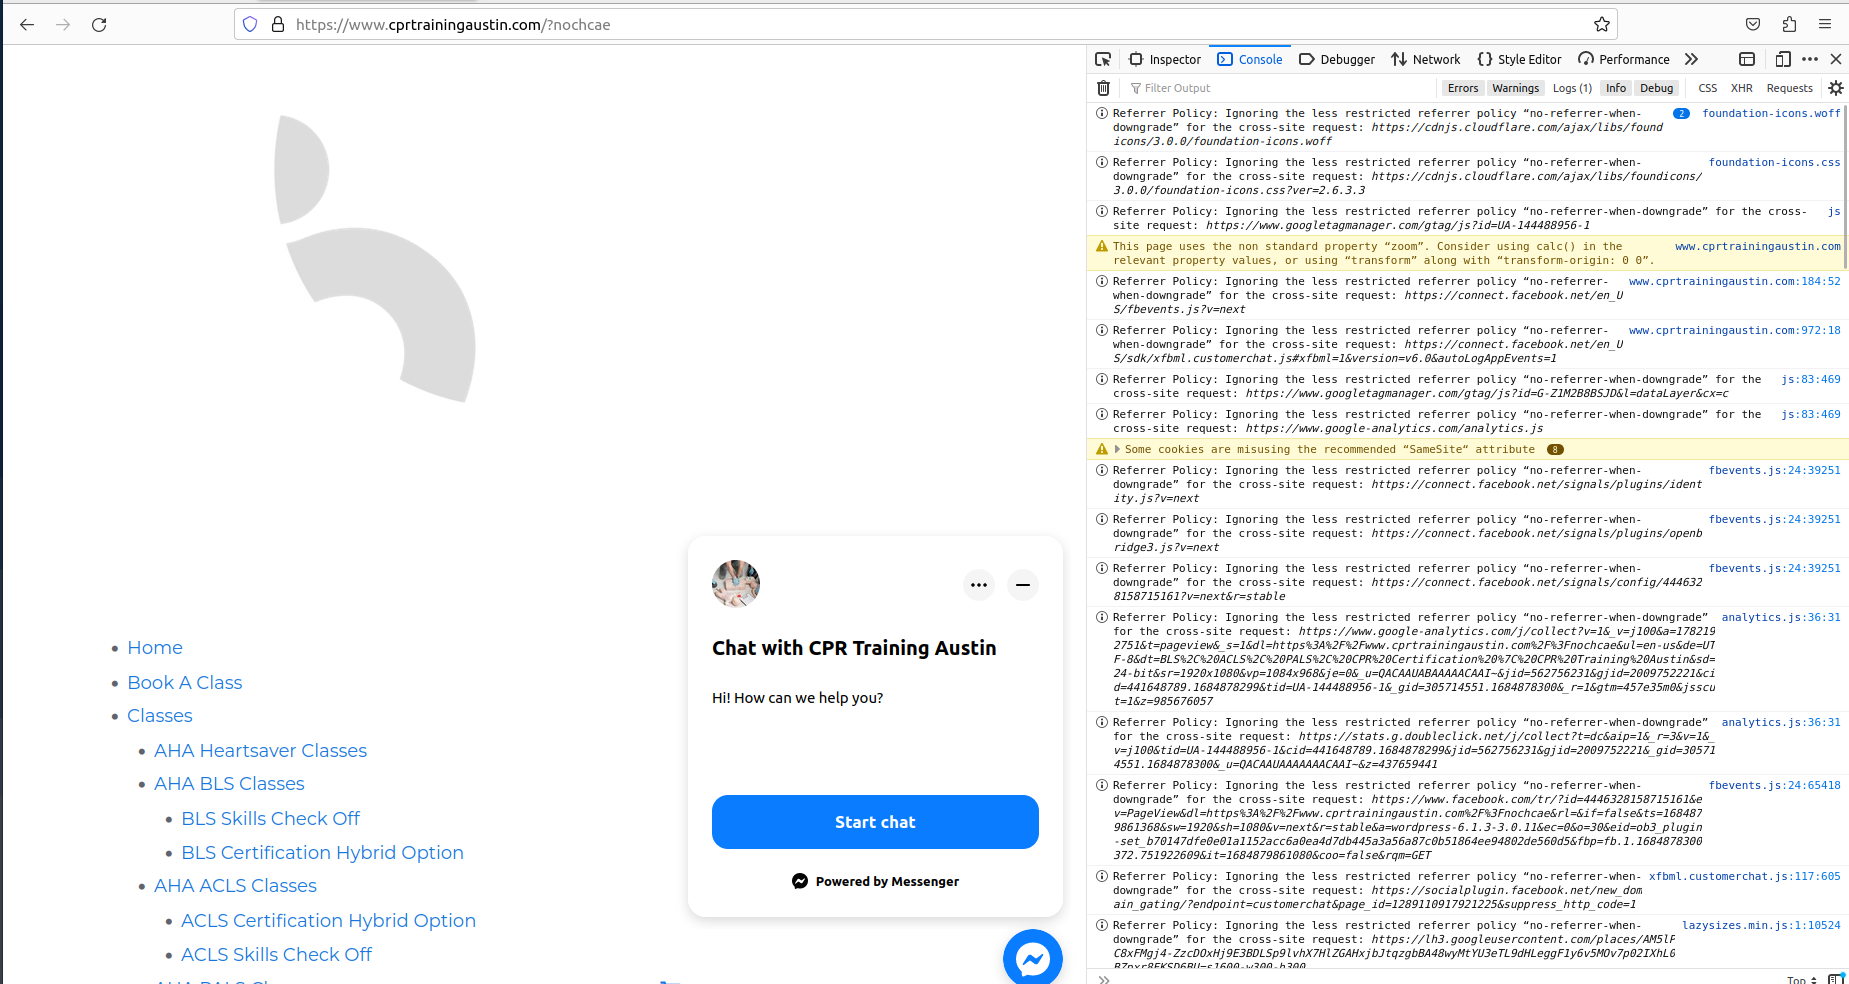
Task: Enable the XHR message filter
Action: click(x=1742, y=88)
